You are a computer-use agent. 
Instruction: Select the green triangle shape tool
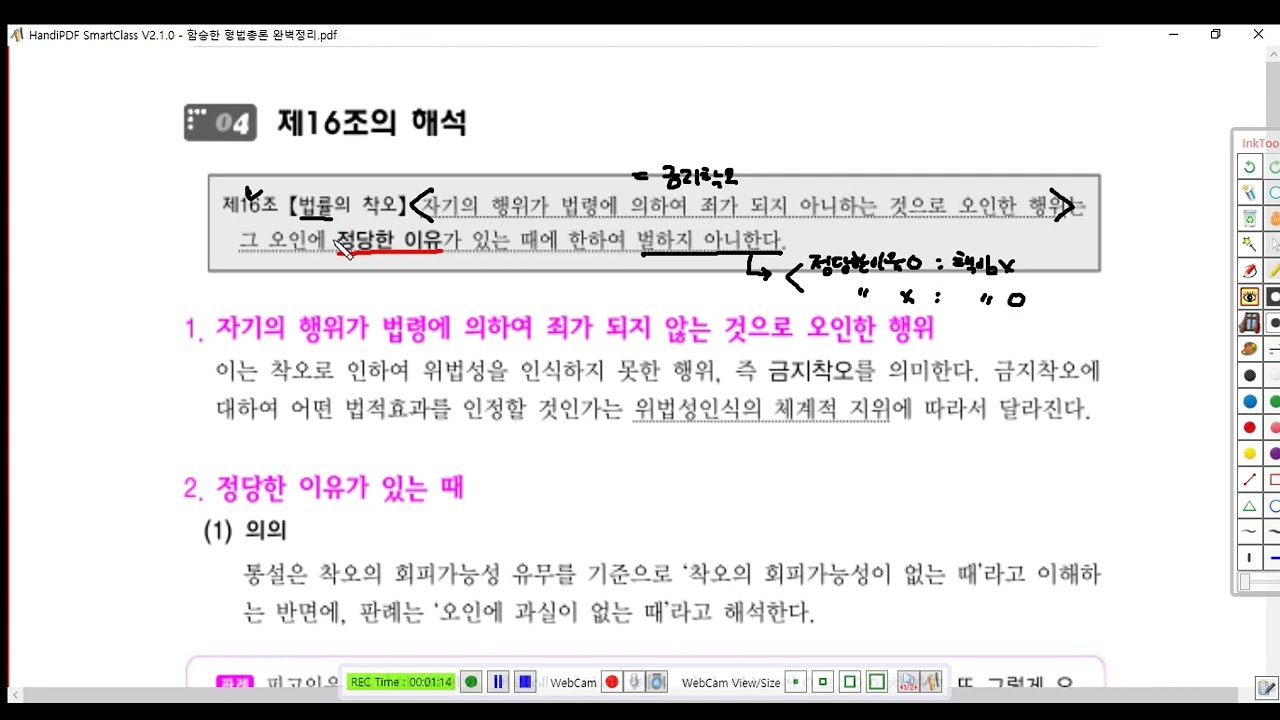tap(1249, 505)
